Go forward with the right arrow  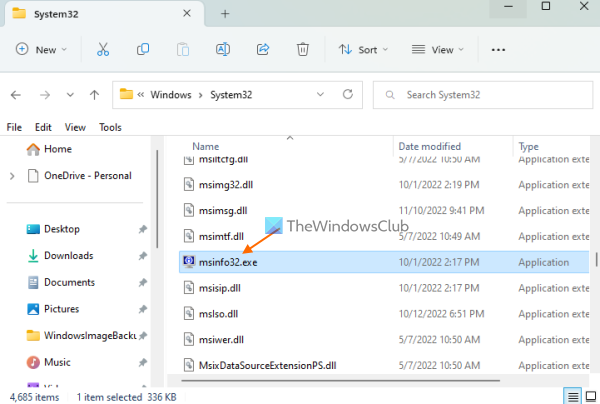point(45,94)
